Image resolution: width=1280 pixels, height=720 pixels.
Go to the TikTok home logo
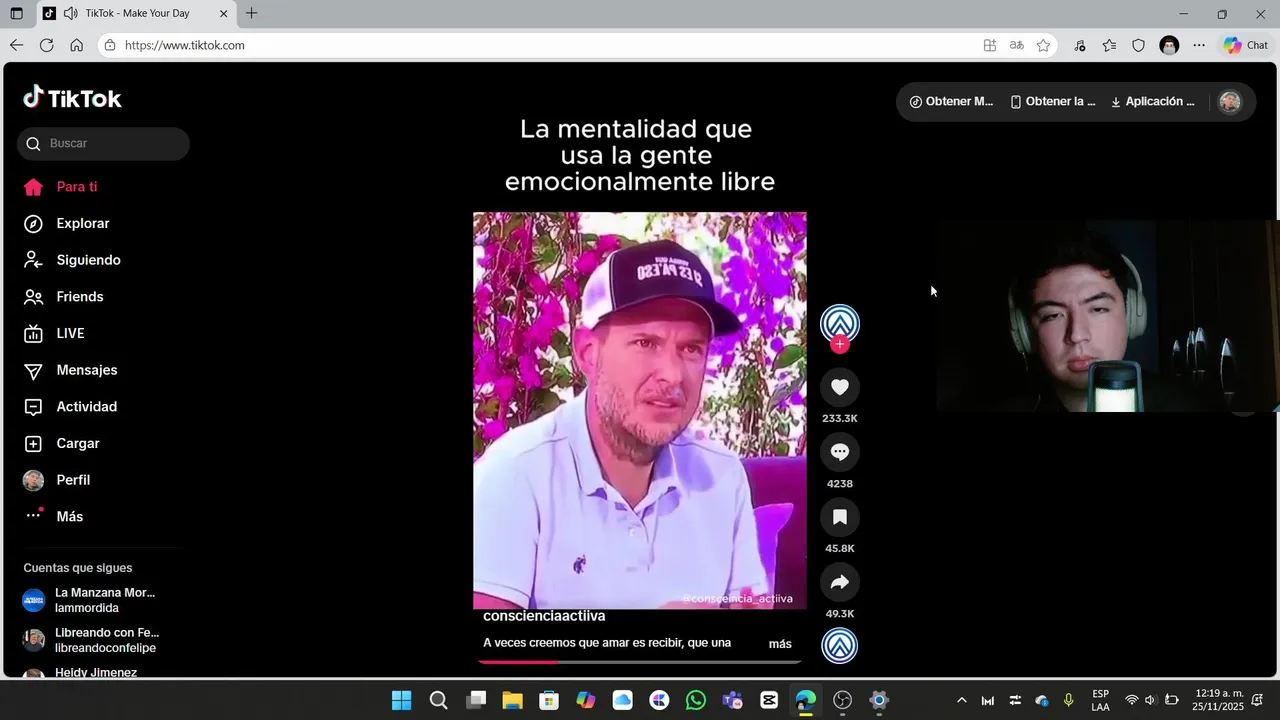coord(72,98)
